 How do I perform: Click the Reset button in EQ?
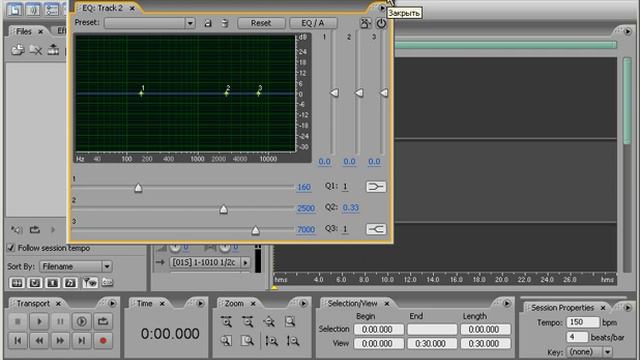tap(261, 23)
